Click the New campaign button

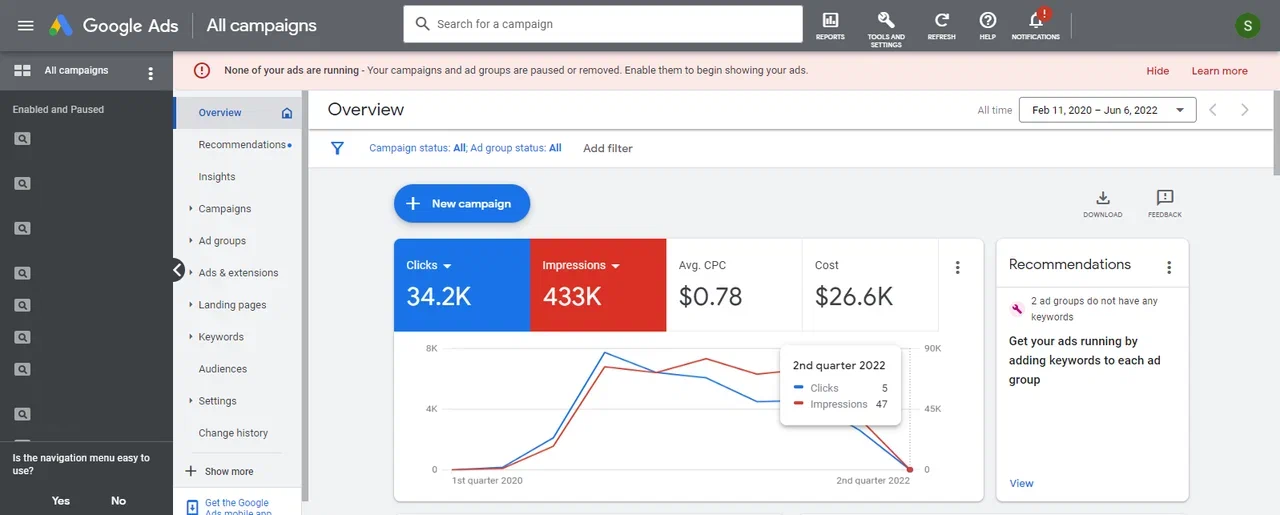(461, 204)
